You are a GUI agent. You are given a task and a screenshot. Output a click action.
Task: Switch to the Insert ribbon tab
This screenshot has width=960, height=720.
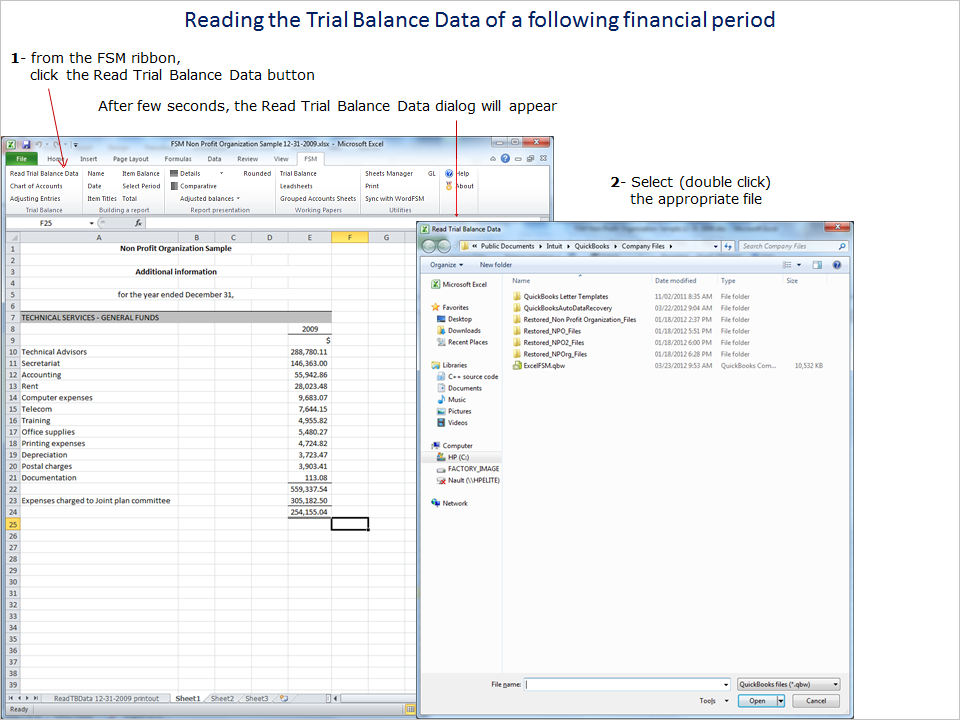(89, 159)
